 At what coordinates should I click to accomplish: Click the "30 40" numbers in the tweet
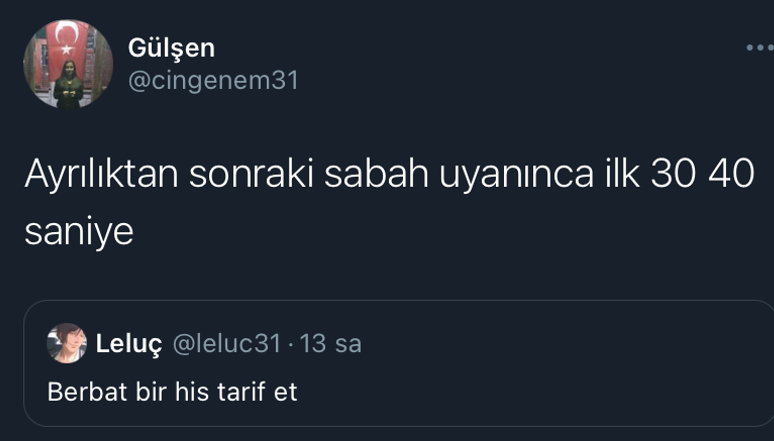coord(702,174)
